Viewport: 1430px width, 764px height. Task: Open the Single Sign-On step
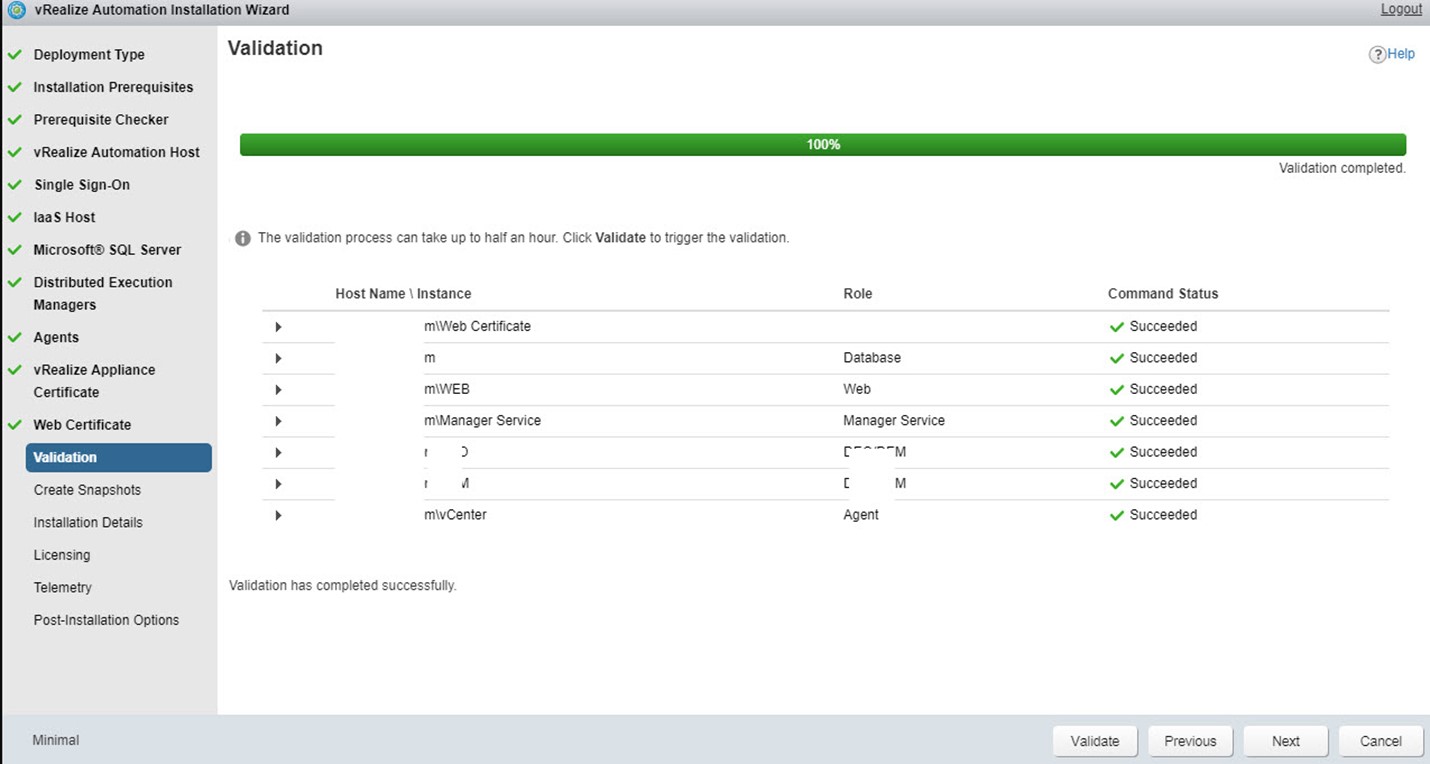click(82, 185)
